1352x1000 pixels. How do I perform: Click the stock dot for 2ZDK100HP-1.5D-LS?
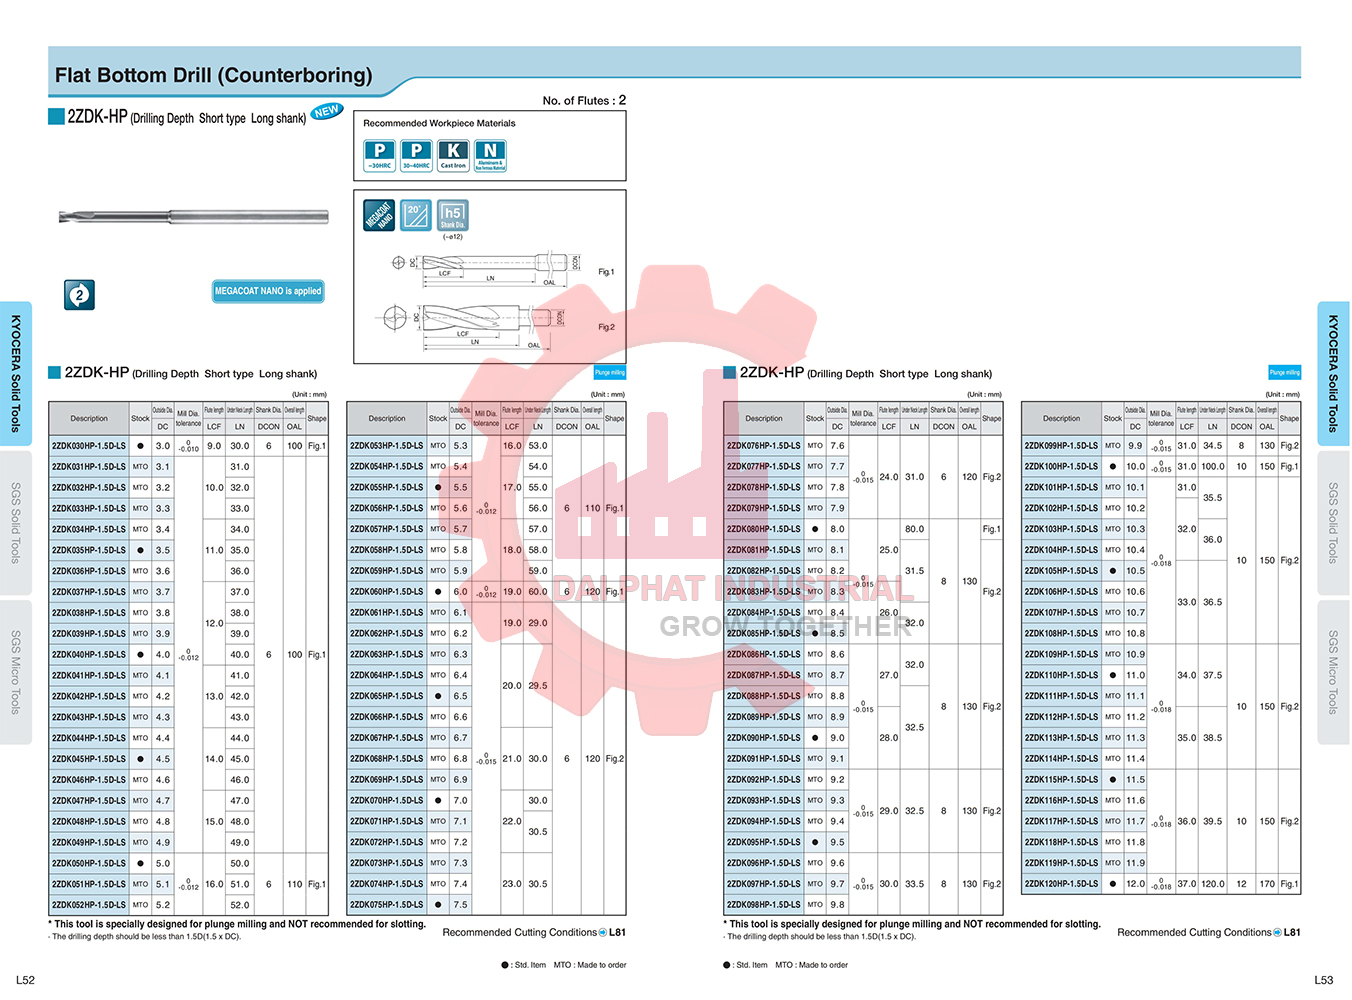coord(1112,466)
